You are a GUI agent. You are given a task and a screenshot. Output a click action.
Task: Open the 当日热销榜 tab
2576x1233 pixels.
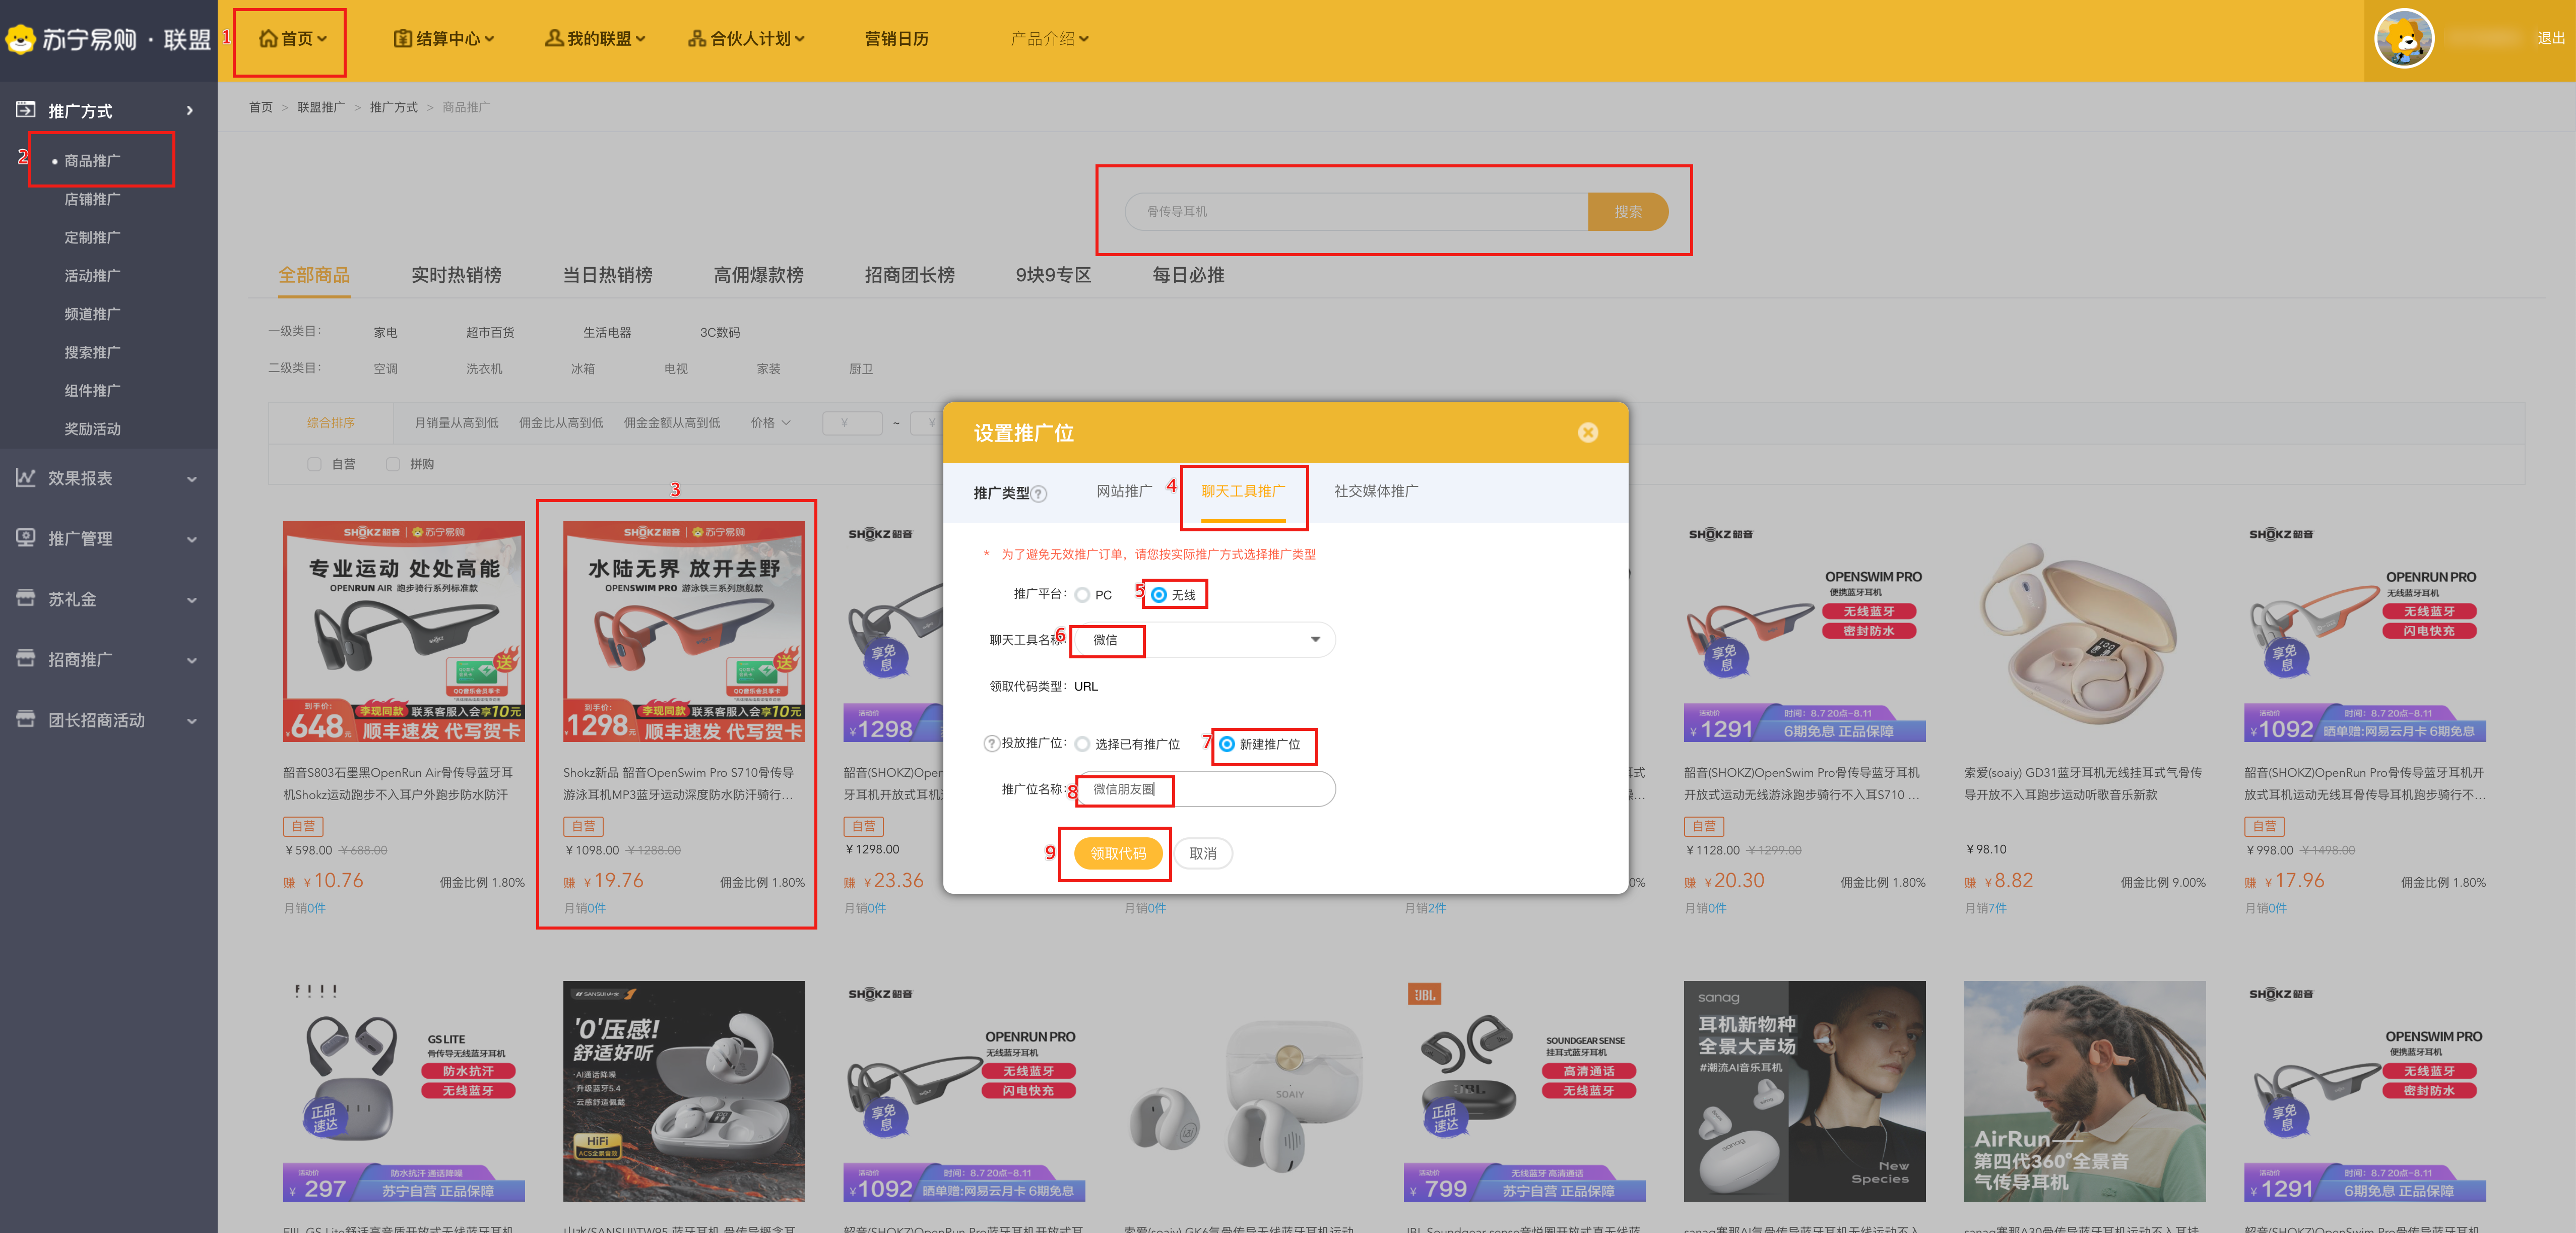607,275
